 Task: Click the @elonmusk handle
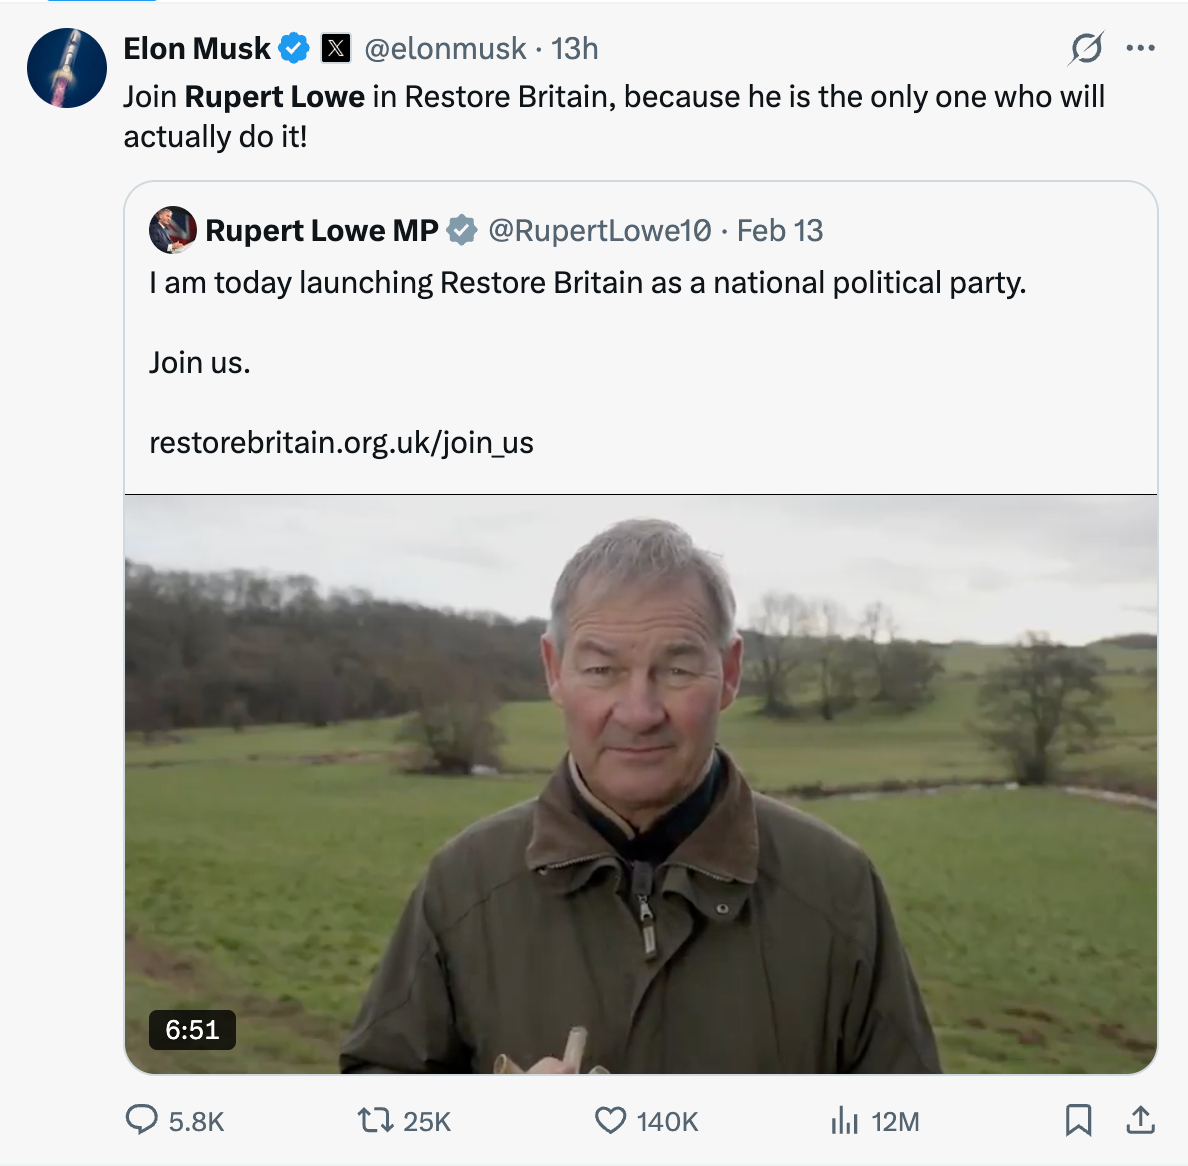click(x=445, y=48)
